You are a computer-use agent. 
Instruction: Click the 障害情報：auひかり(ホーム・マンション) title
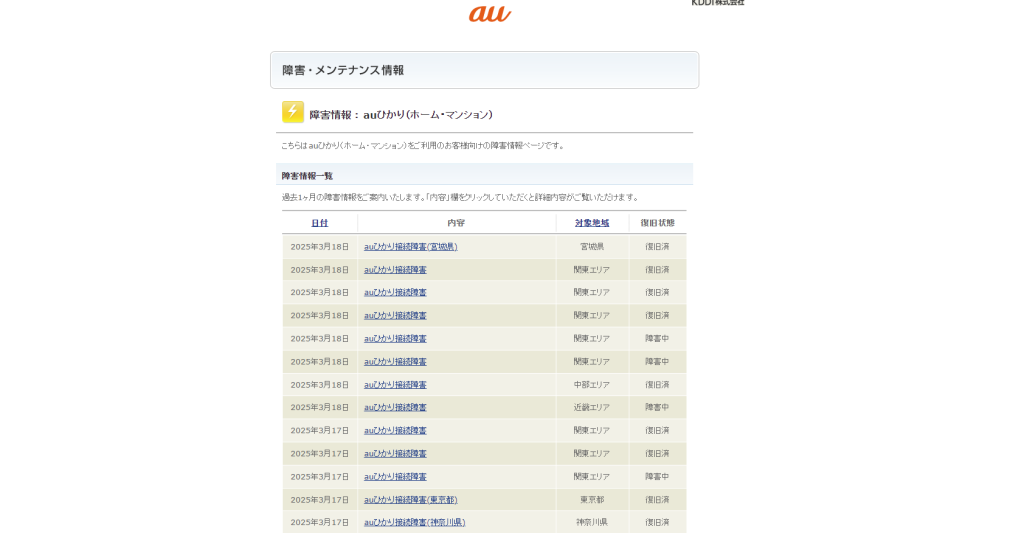coord(401,114)
